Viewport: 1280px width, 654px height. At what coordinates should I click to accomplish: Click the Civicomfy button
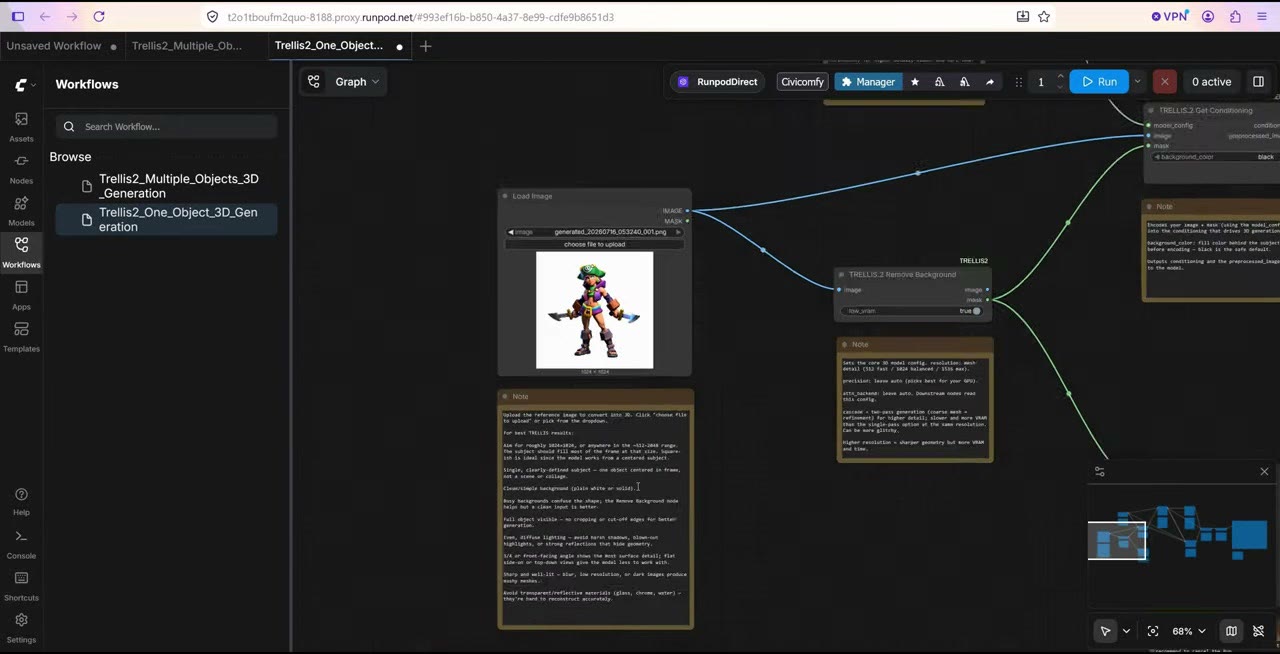point(802,82)
